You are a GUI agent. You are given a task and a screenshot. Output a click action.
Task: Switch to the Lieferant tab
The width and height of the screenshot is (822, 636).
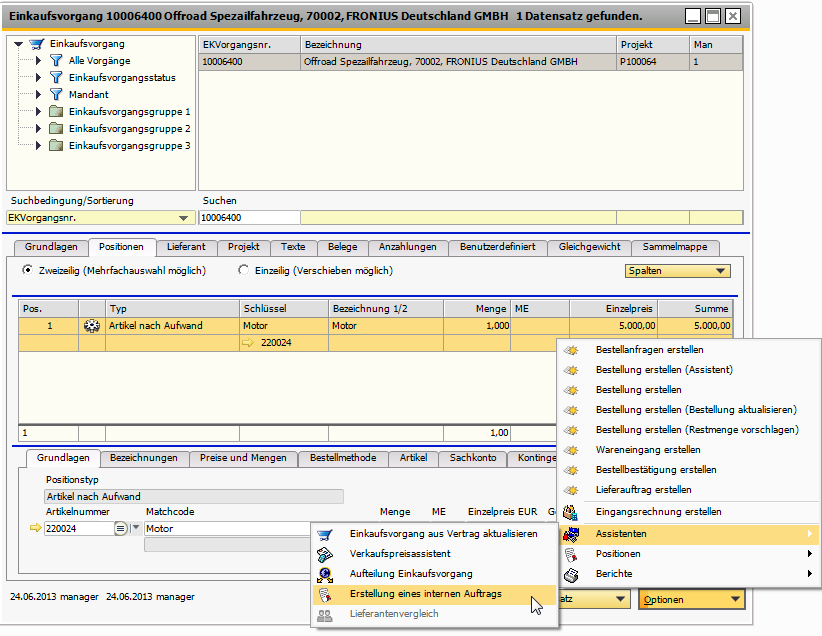[187, 247]
